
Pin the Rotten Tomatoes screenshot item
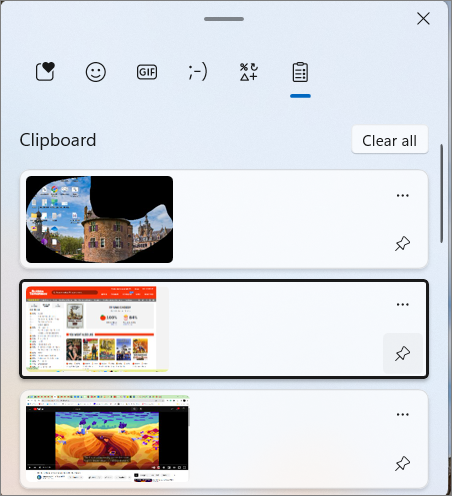point(403,353)
